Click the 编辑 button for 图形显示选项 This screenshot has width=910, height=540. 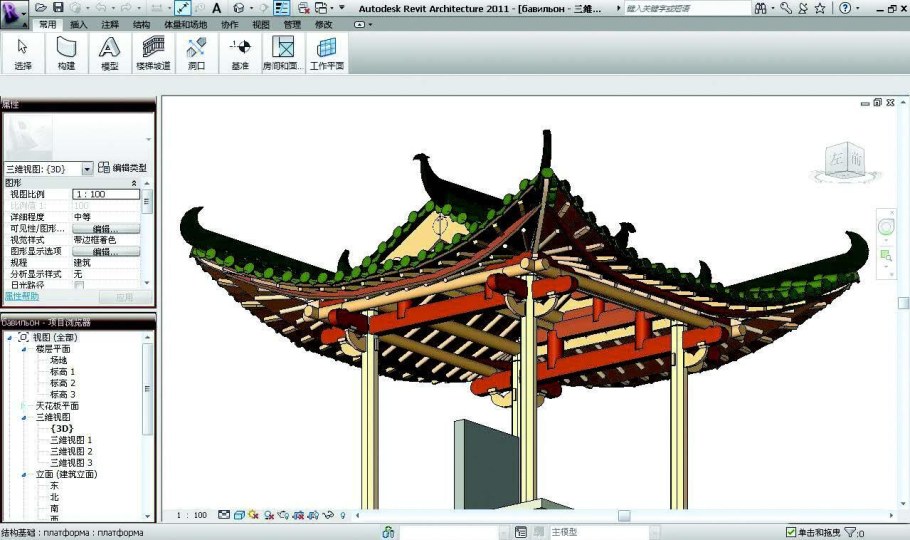tap(106, 252)
